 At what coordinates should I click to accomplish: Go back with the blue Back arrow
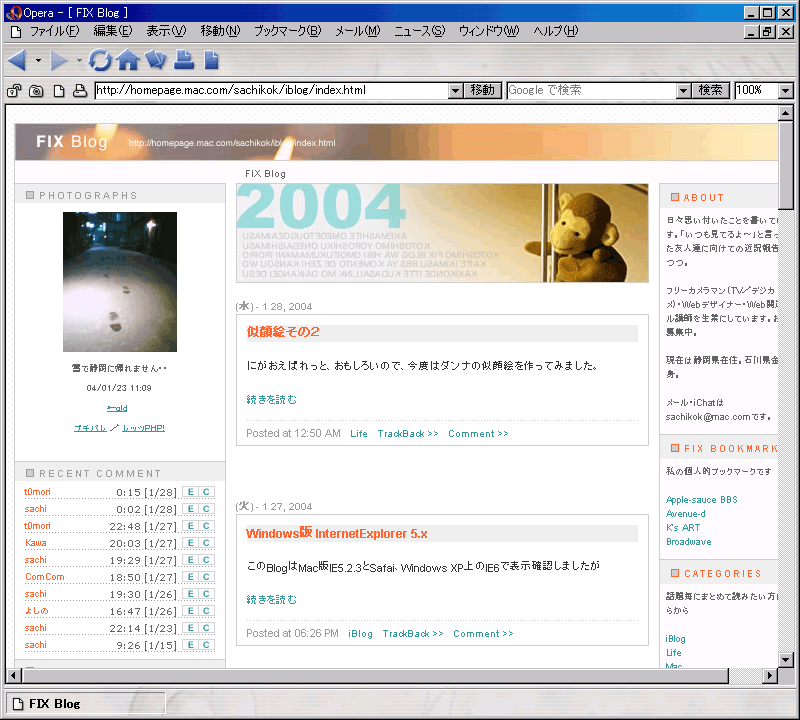[17, 60]
